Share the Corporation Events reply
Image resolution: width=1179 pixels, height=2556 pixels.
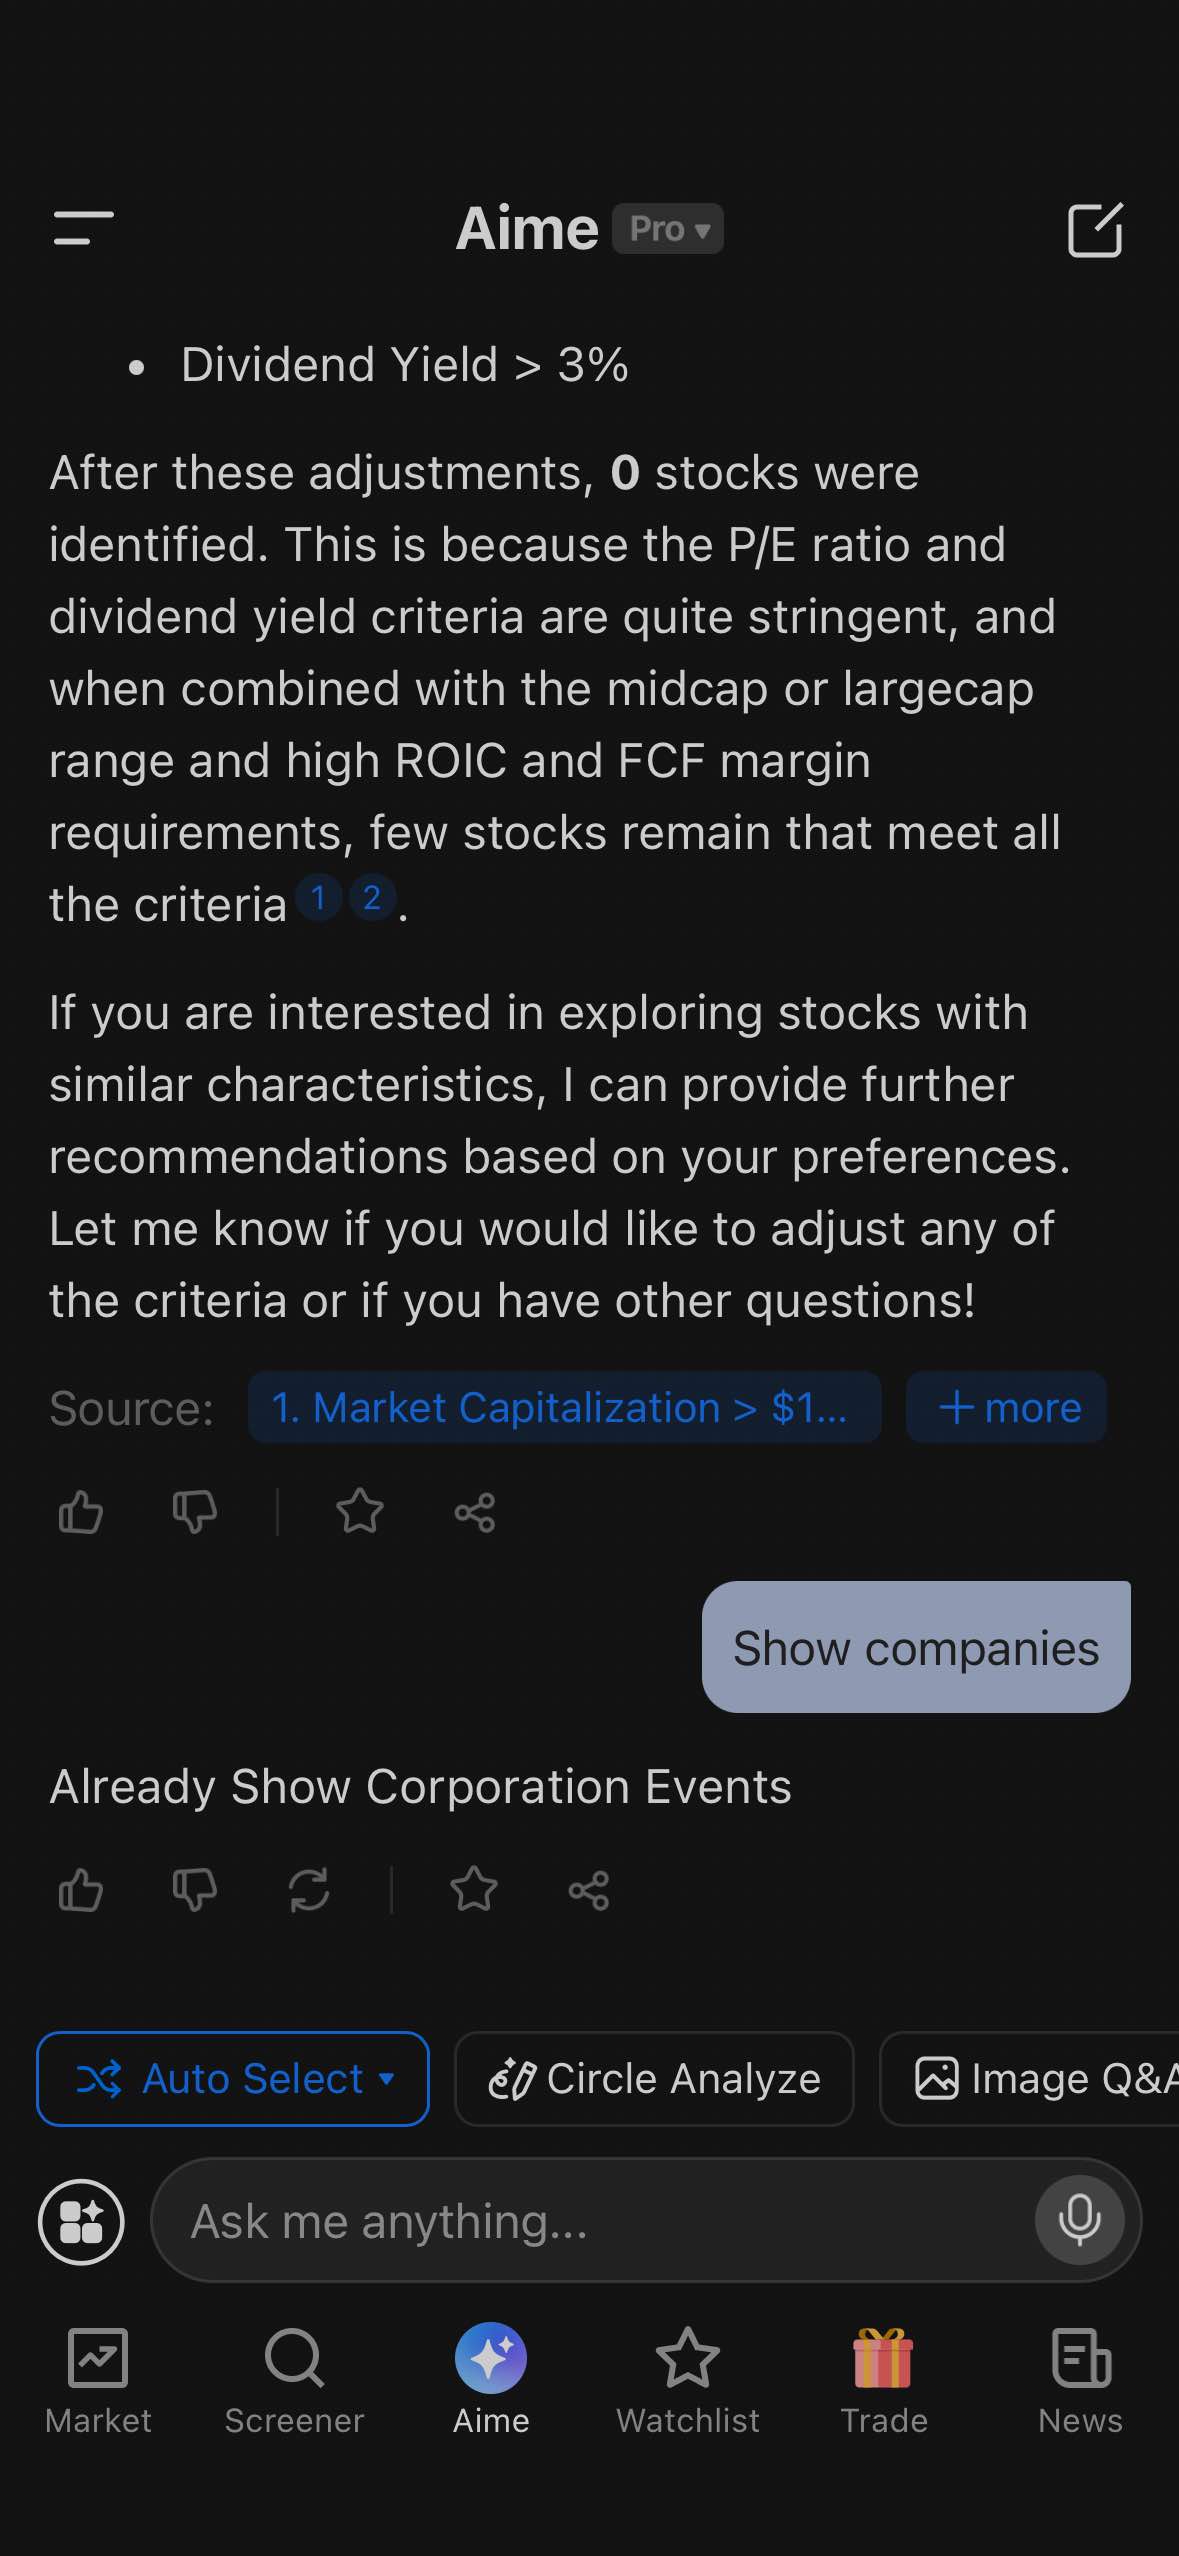click(589, 1890)
